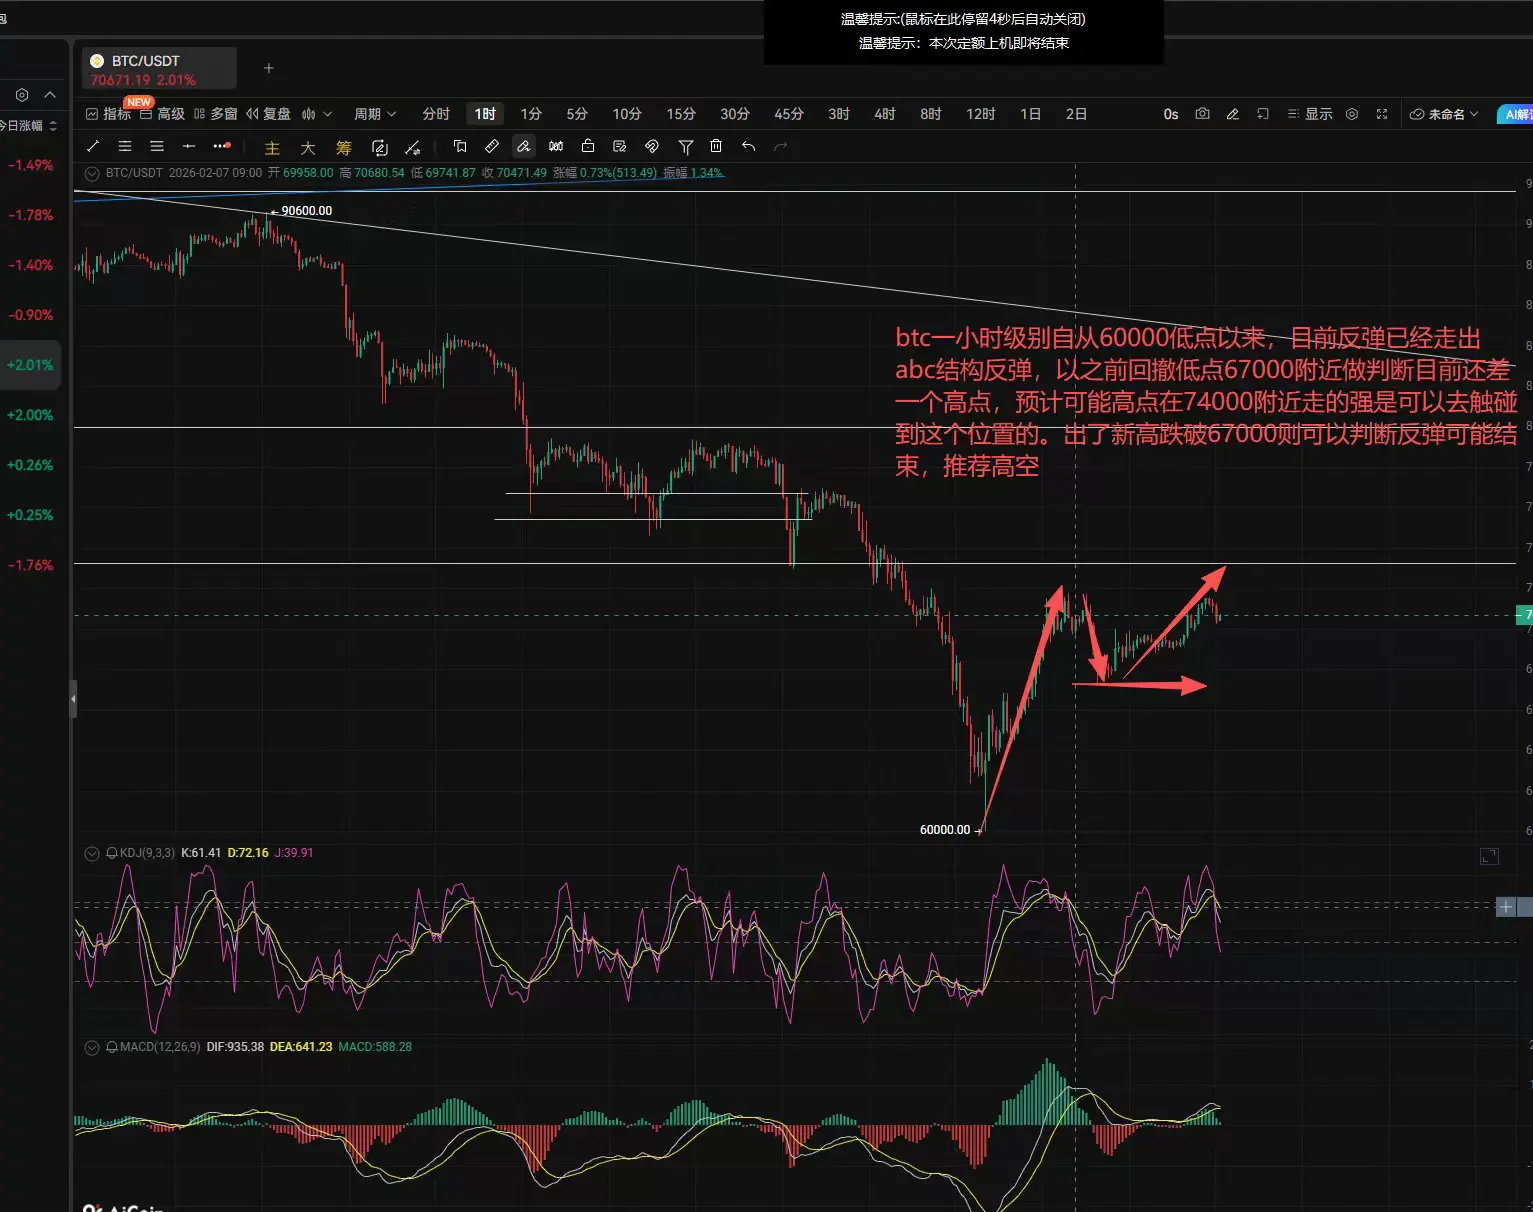This screenshot has height=1212, width=1533.
Task: Select the 15分 timeframe
Action: coord(681,114)
